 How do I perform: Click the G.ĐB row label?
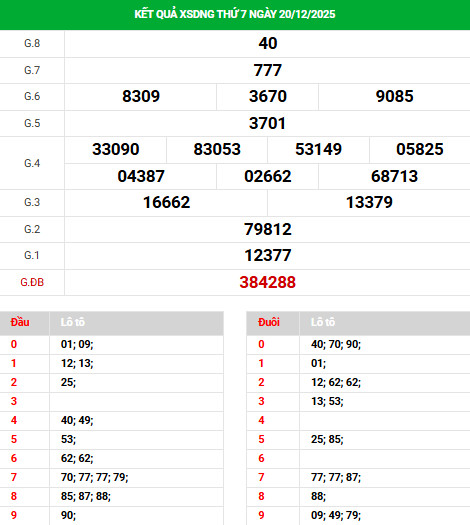[32, 282]
